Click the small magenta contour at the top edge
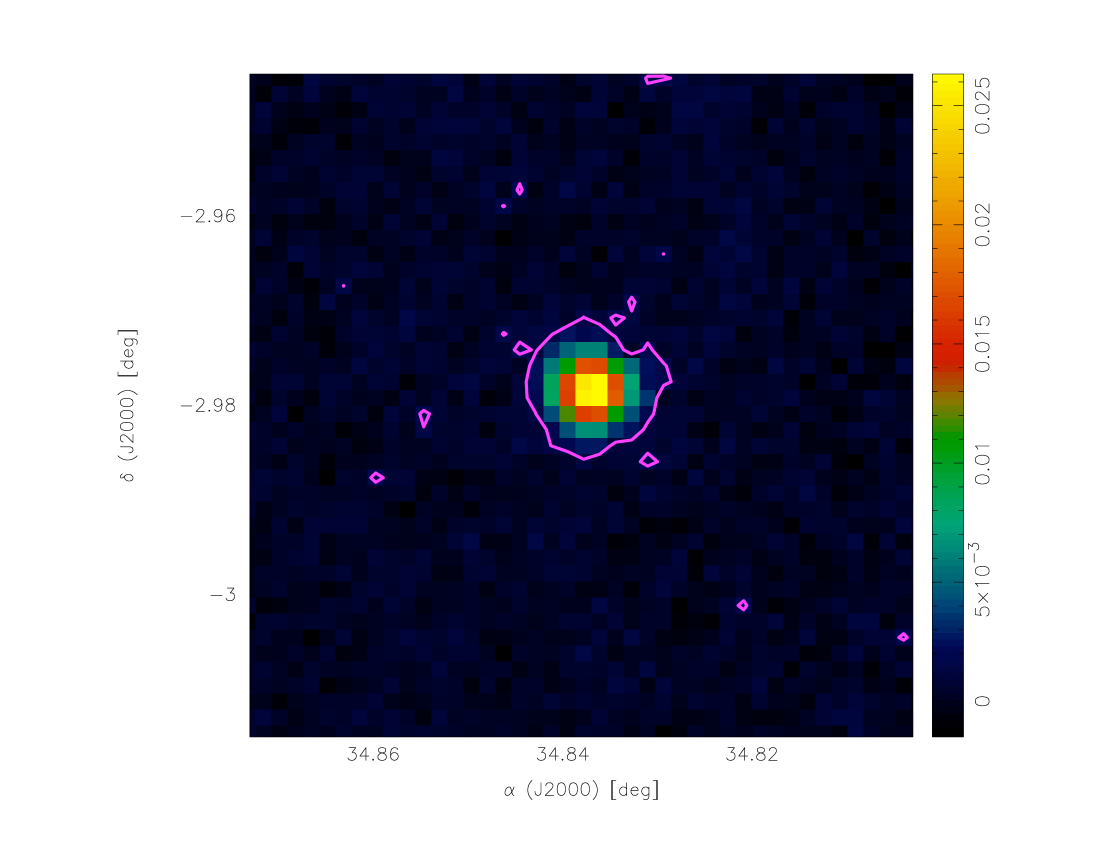This screenshot has height=850, width=1100. pos(658,79)
